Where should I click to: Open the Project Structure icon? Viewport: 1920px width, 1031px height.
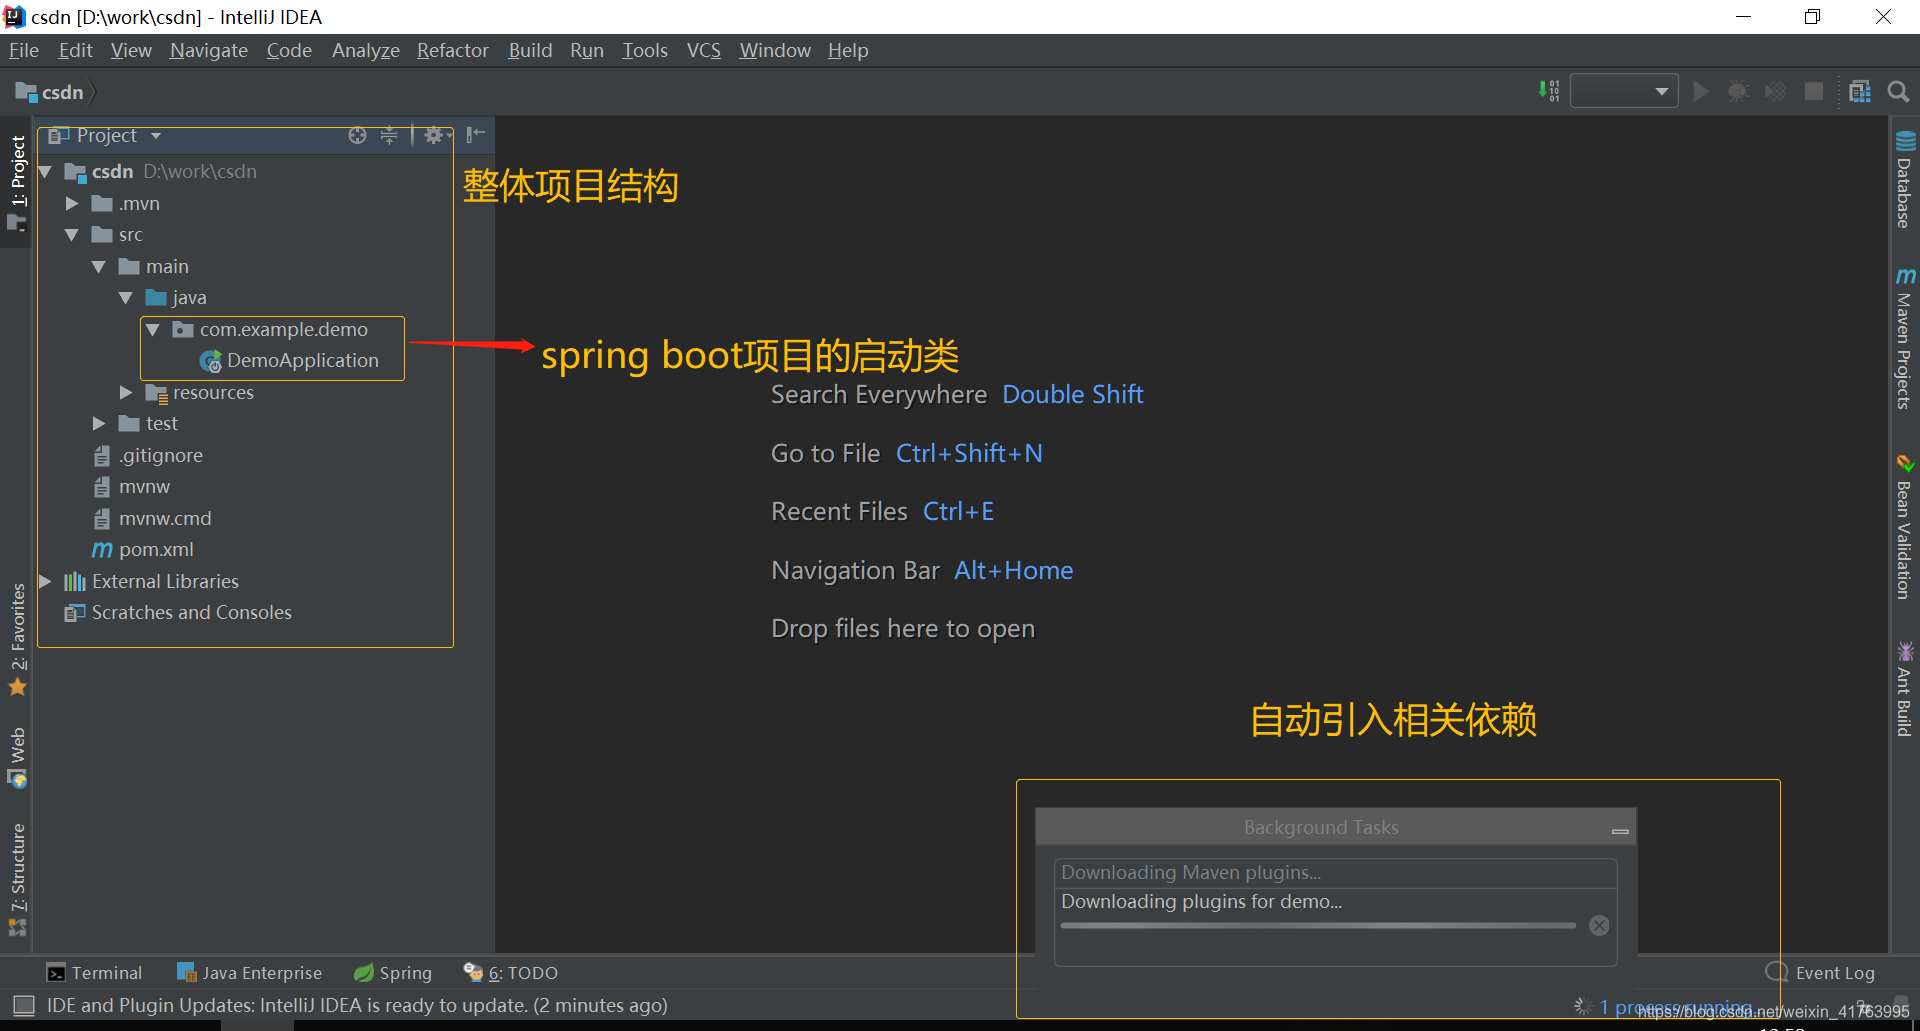(x=1860, y=91)
